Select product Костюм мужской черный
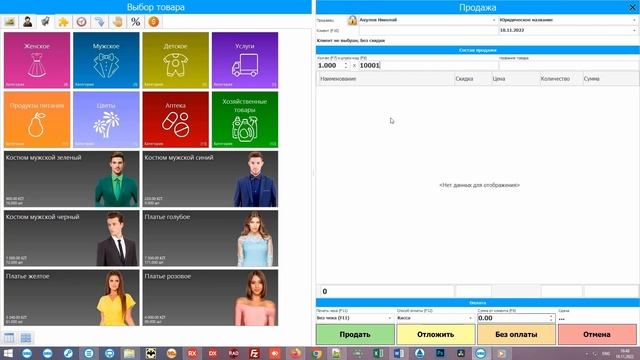 (71, 238)
